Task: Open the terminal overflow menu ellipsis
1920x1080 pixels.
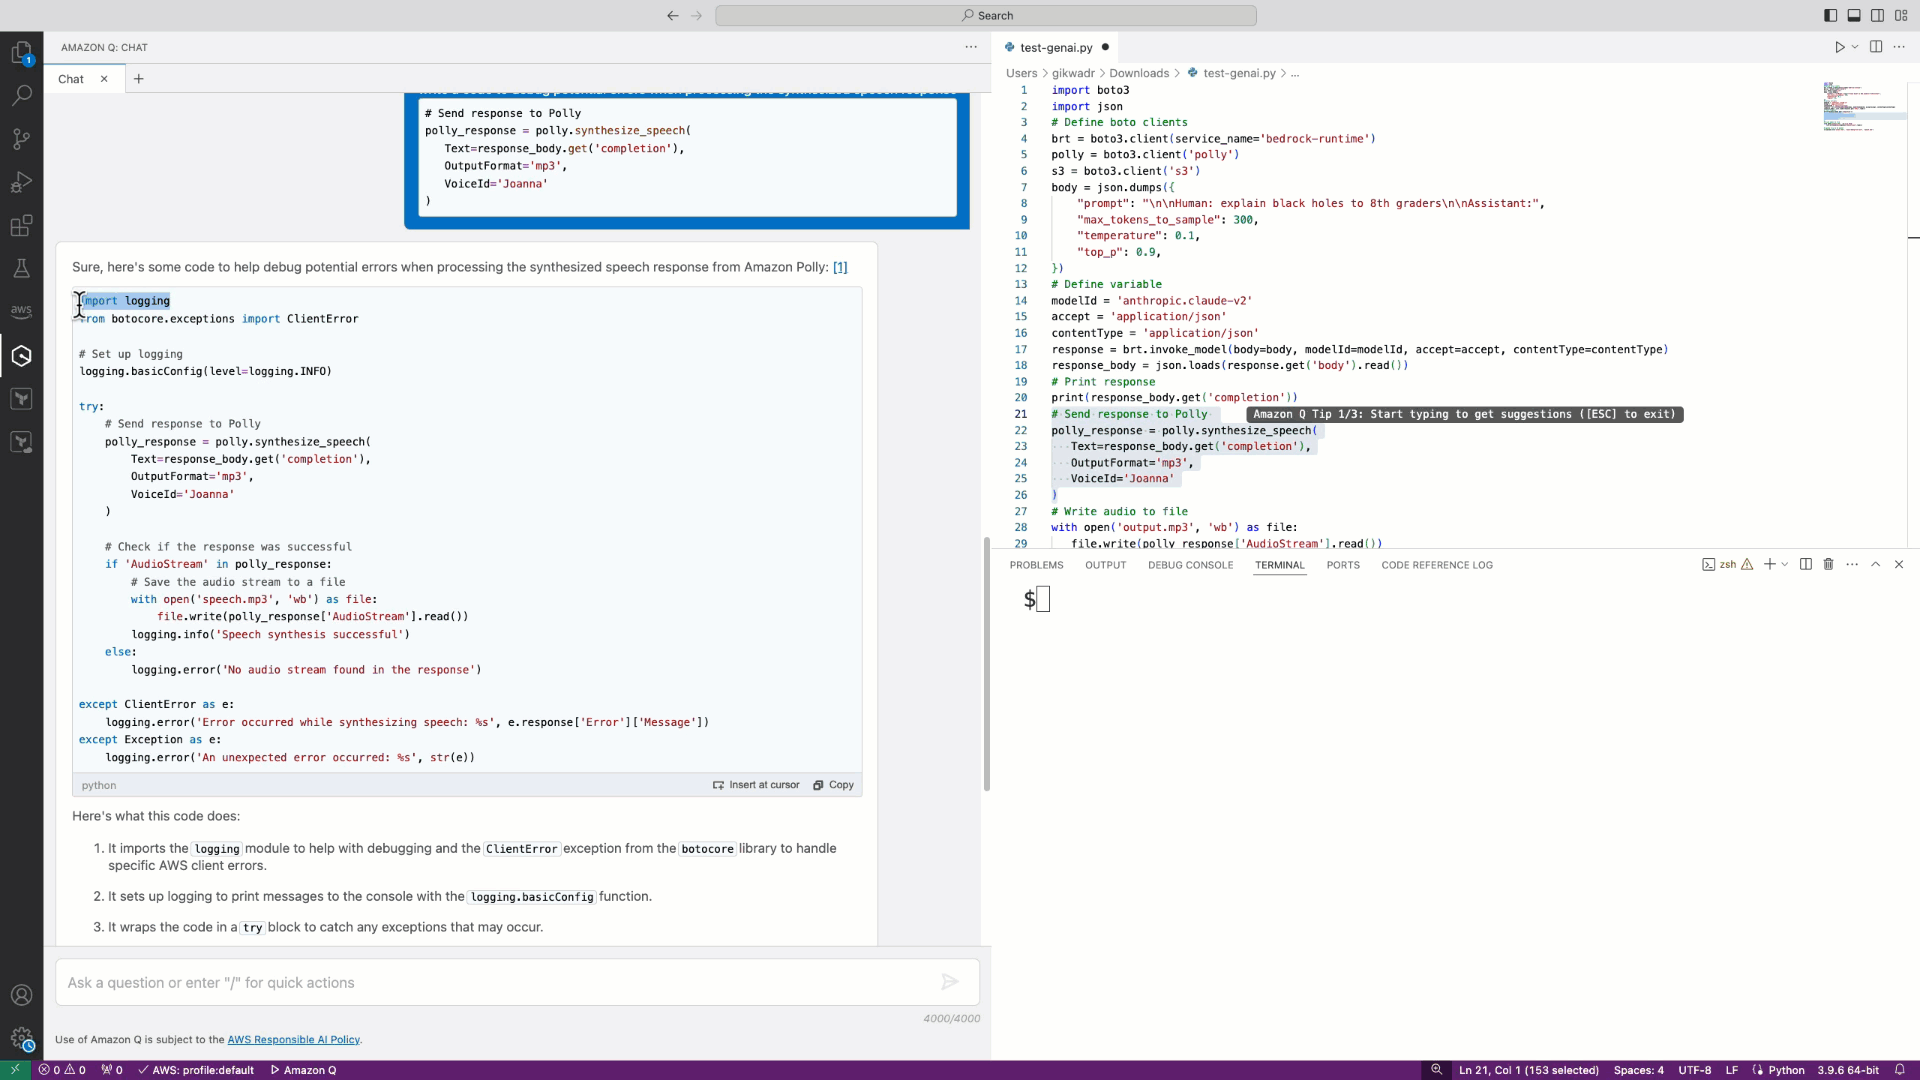Action: pyautogui.click(x=1853, y=564)
